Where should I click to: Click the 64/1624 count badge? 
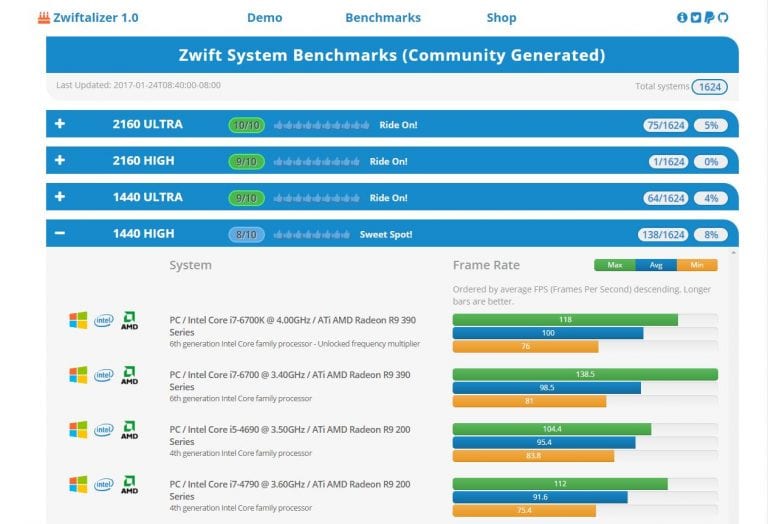[666, 198]
